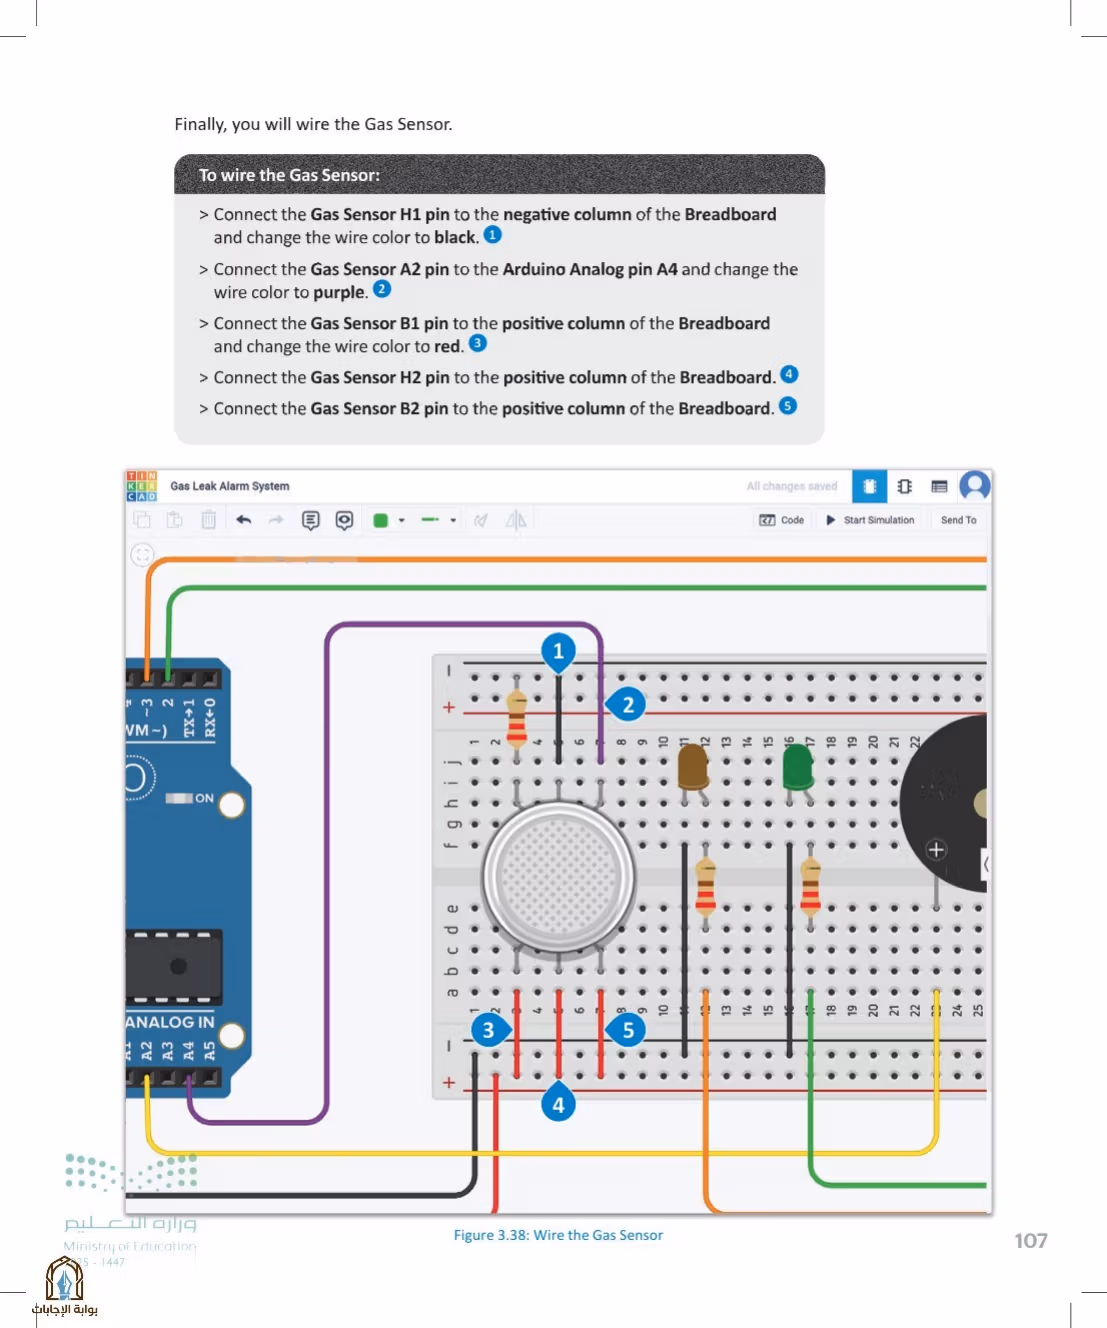Switch to Component list view

939,486
